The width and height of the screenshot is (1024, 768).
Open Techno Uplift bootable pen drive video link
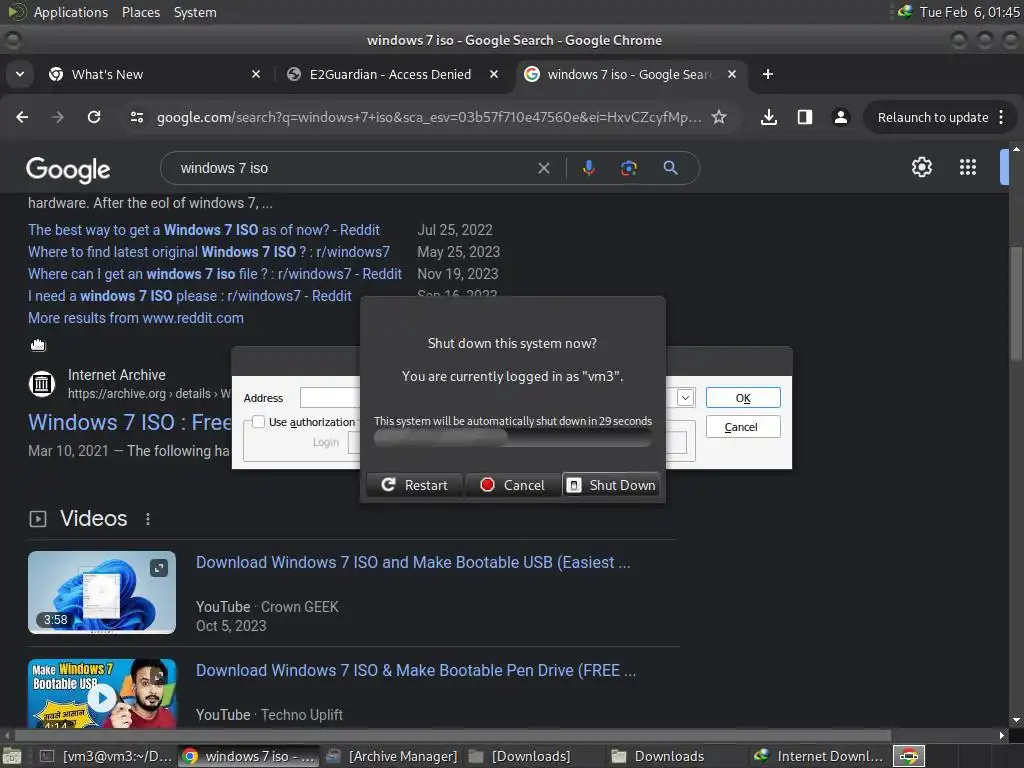click(415, 670)
